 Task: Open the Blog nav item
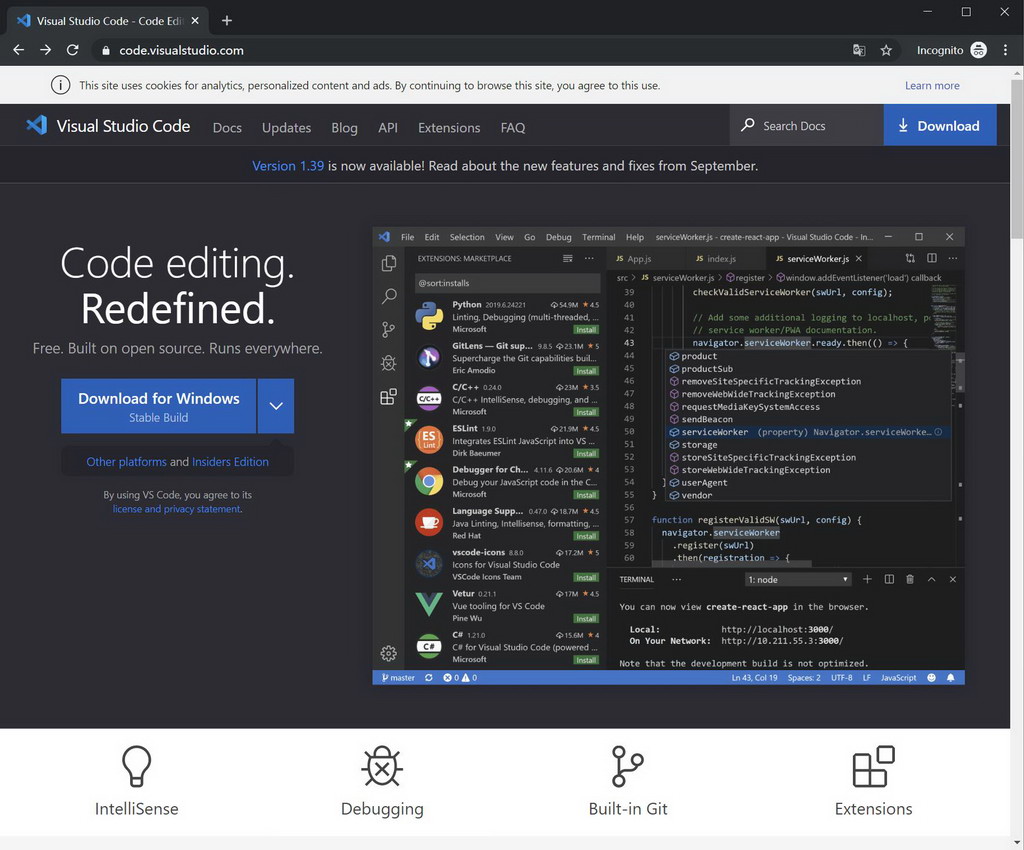click(344, 127)
